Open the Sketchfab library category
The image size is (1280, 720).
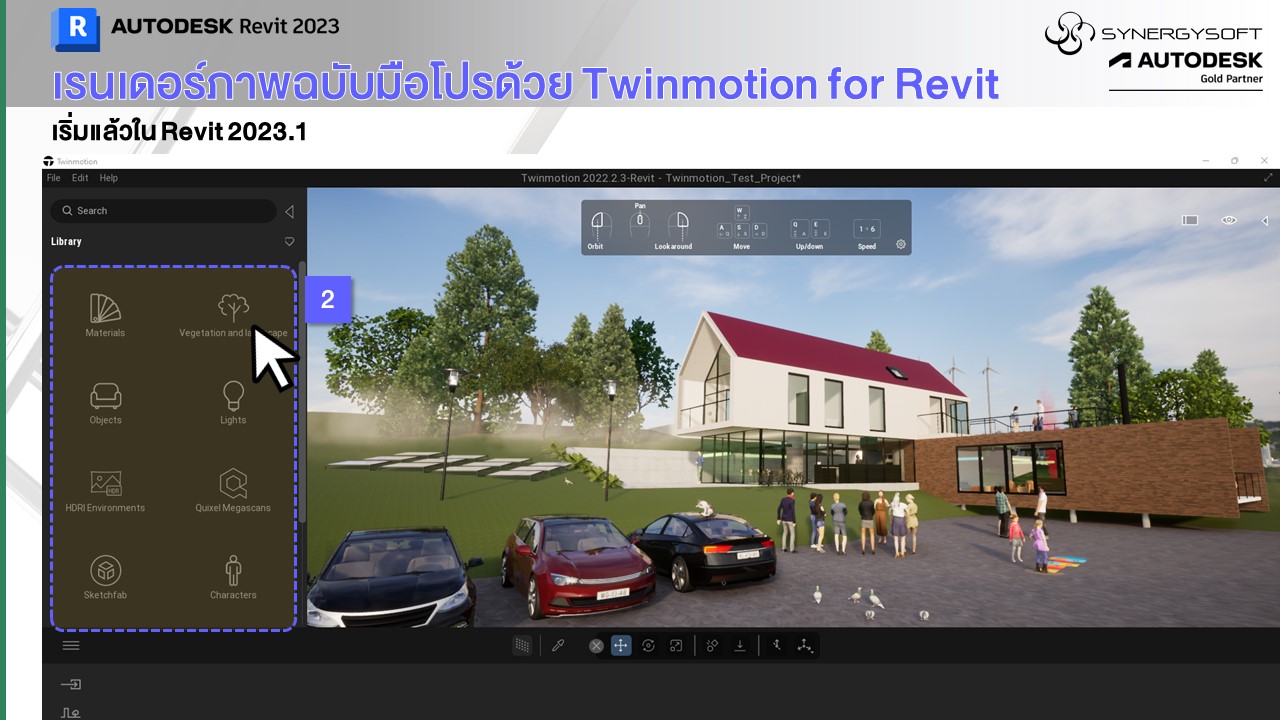coord(105,577)
